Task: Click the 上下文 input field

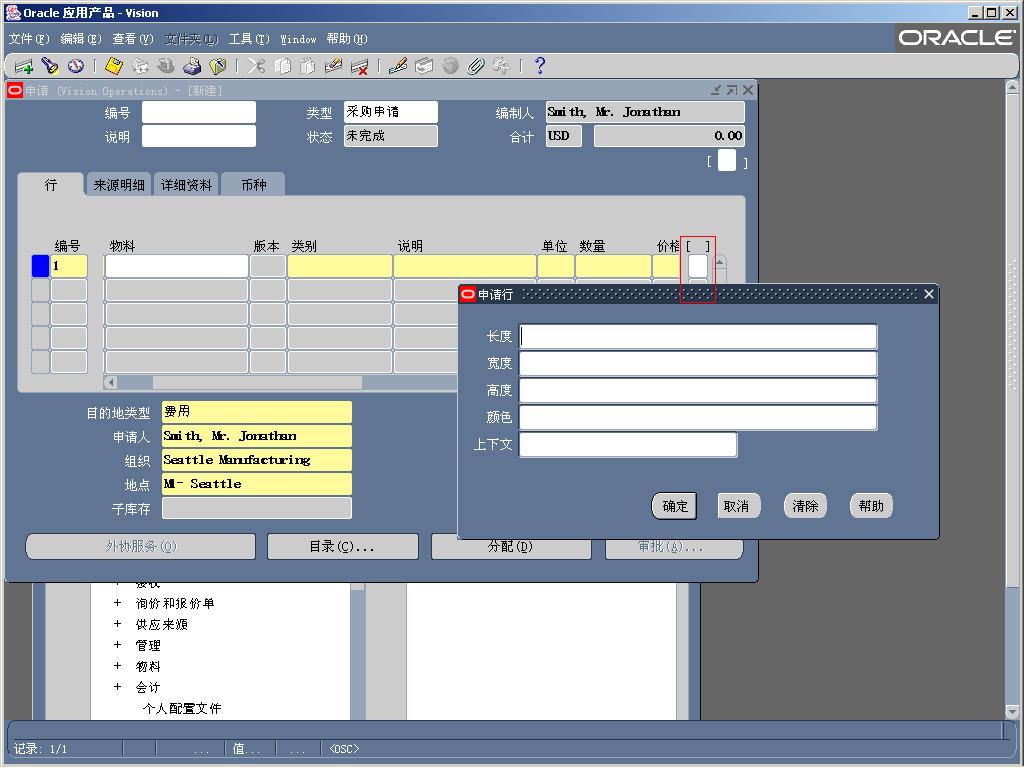Action: tap(628, 445)
